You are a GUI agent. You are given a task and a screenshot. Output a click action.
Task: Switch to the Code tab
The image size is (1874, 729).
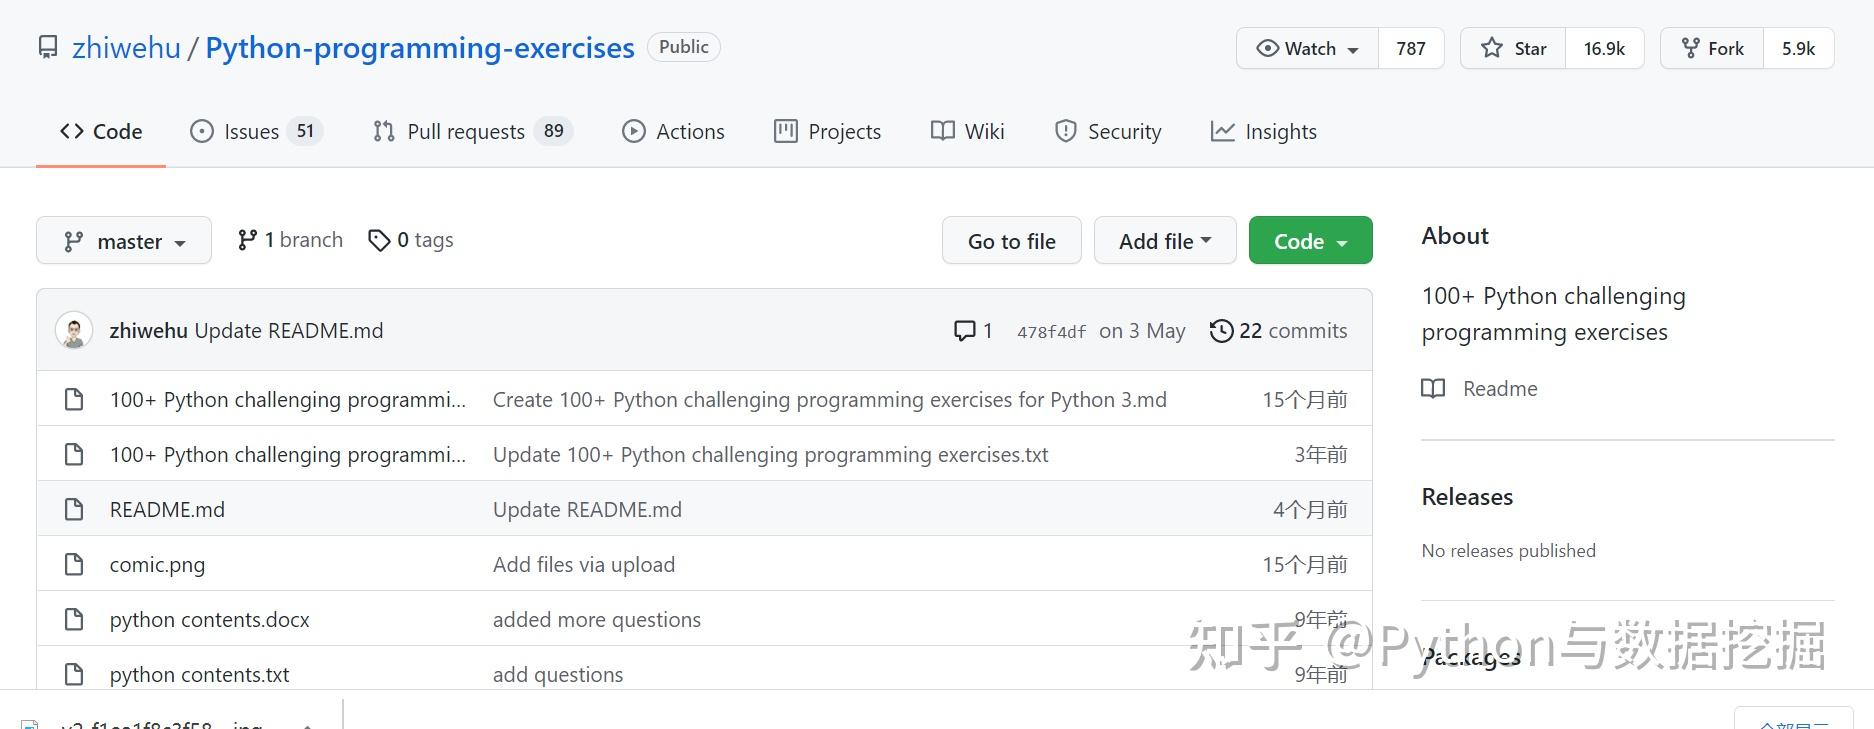101,132
